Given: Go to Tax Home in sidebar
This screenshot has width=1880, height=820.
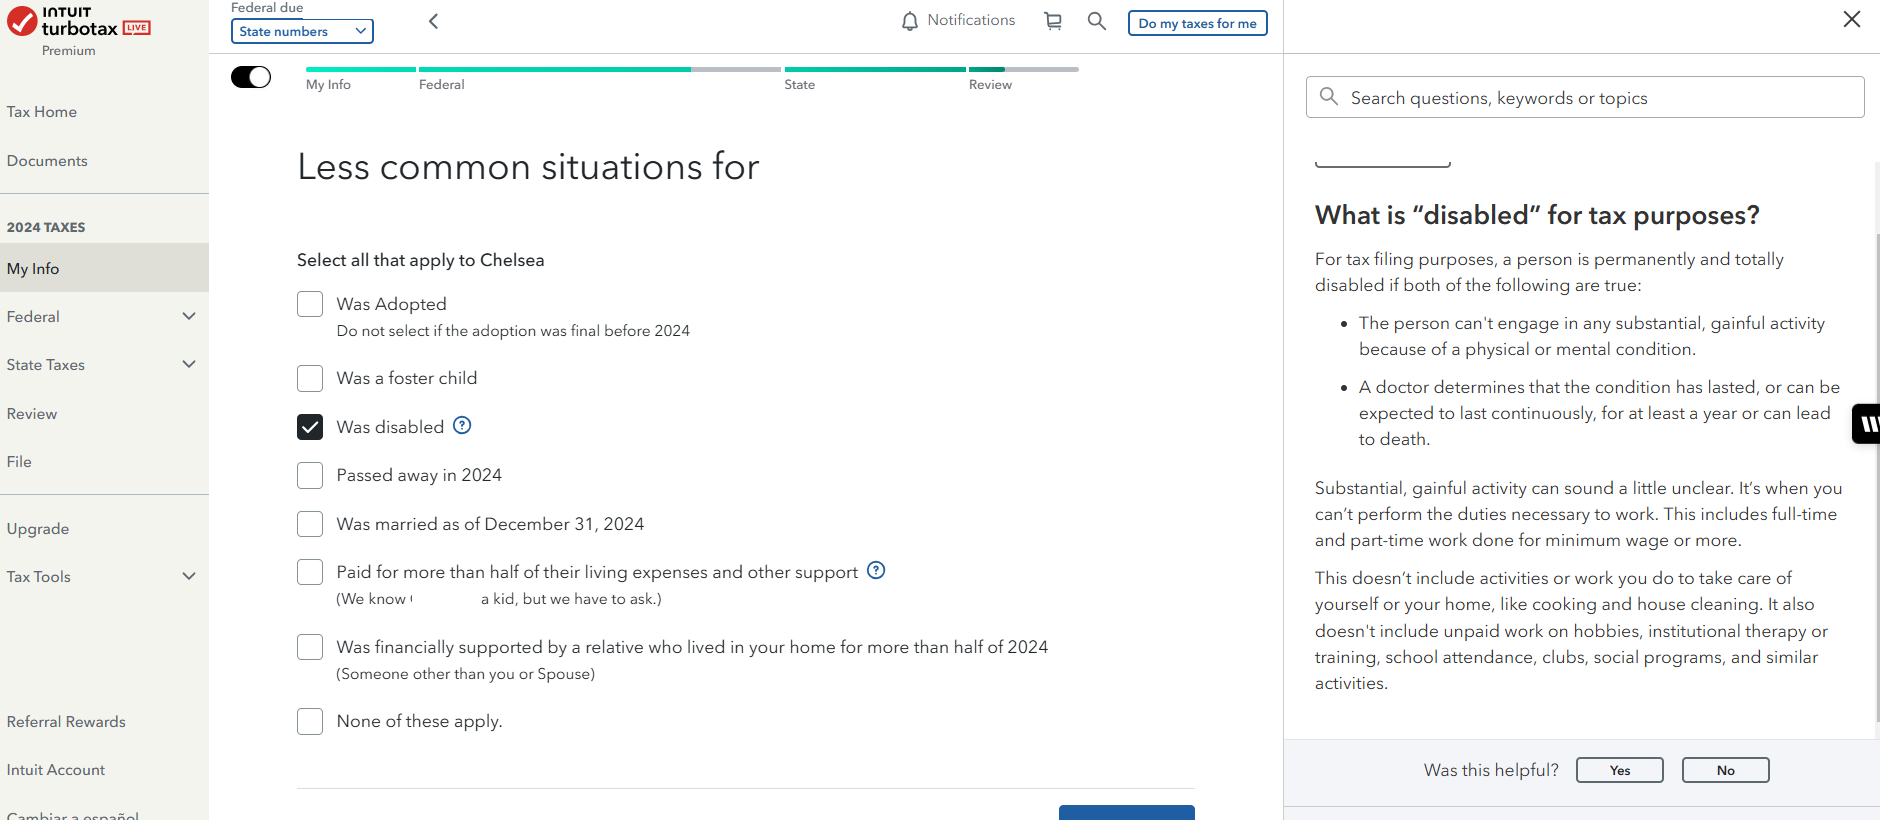Looking at the screenshot, I should point(42,112).
